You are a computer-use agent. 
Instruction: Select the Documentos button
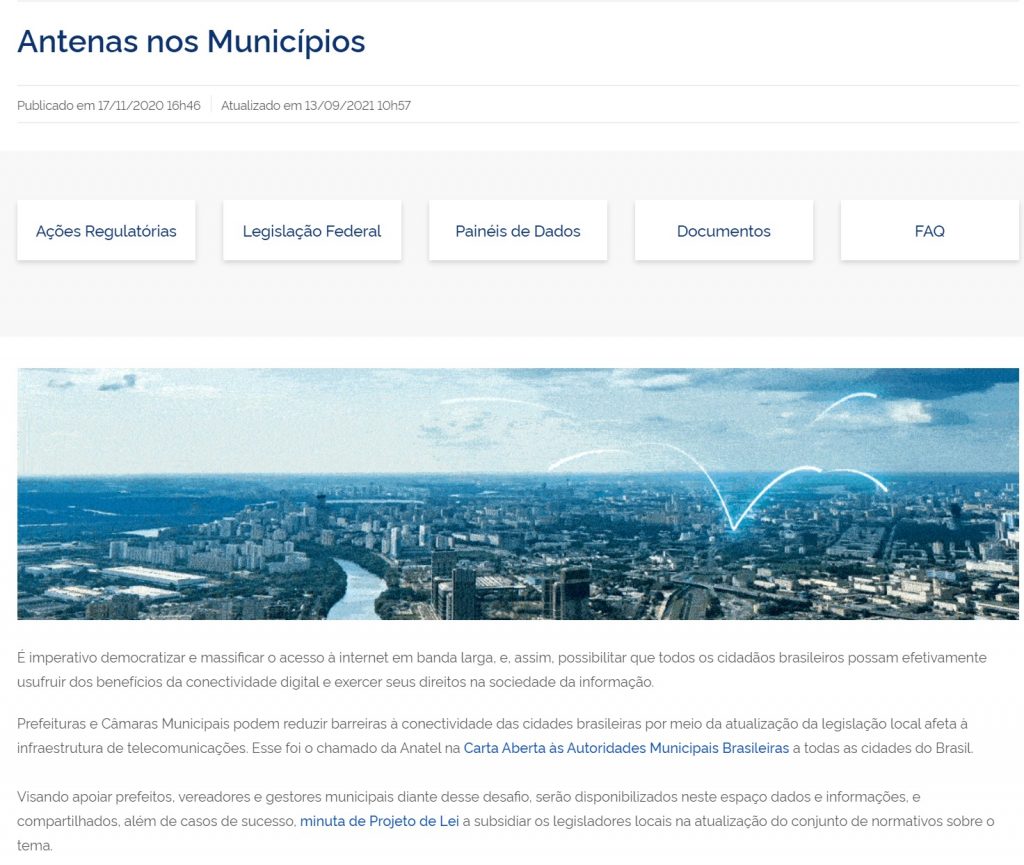click(x=724, y=231)
